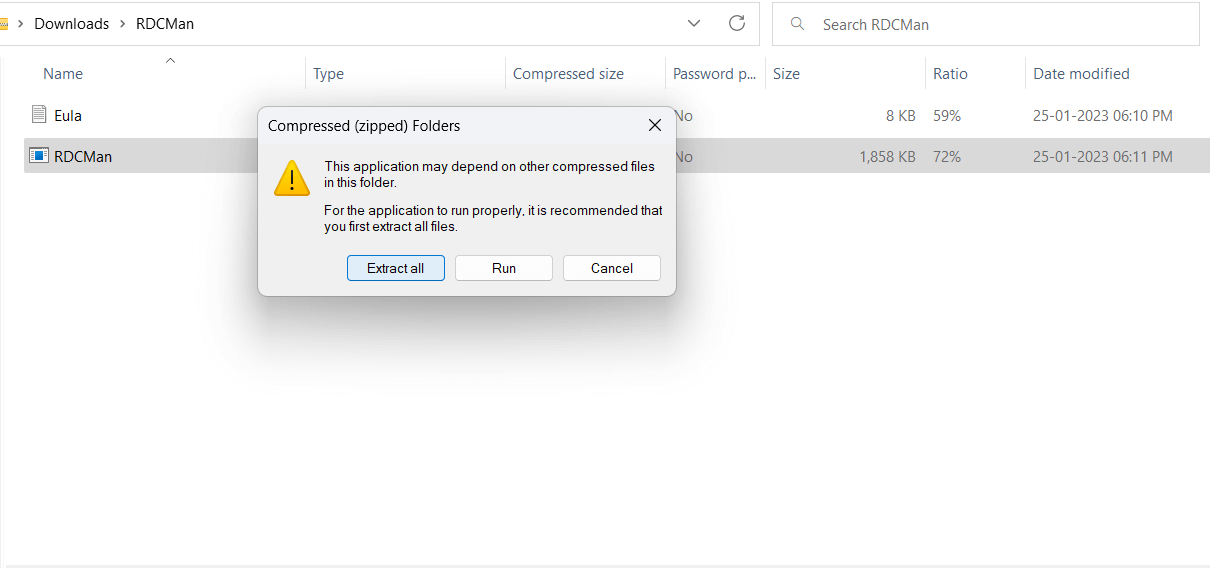Screen dimensions: 1210x568
Task: Sort files by Ratio column
Action: point(950,74)
